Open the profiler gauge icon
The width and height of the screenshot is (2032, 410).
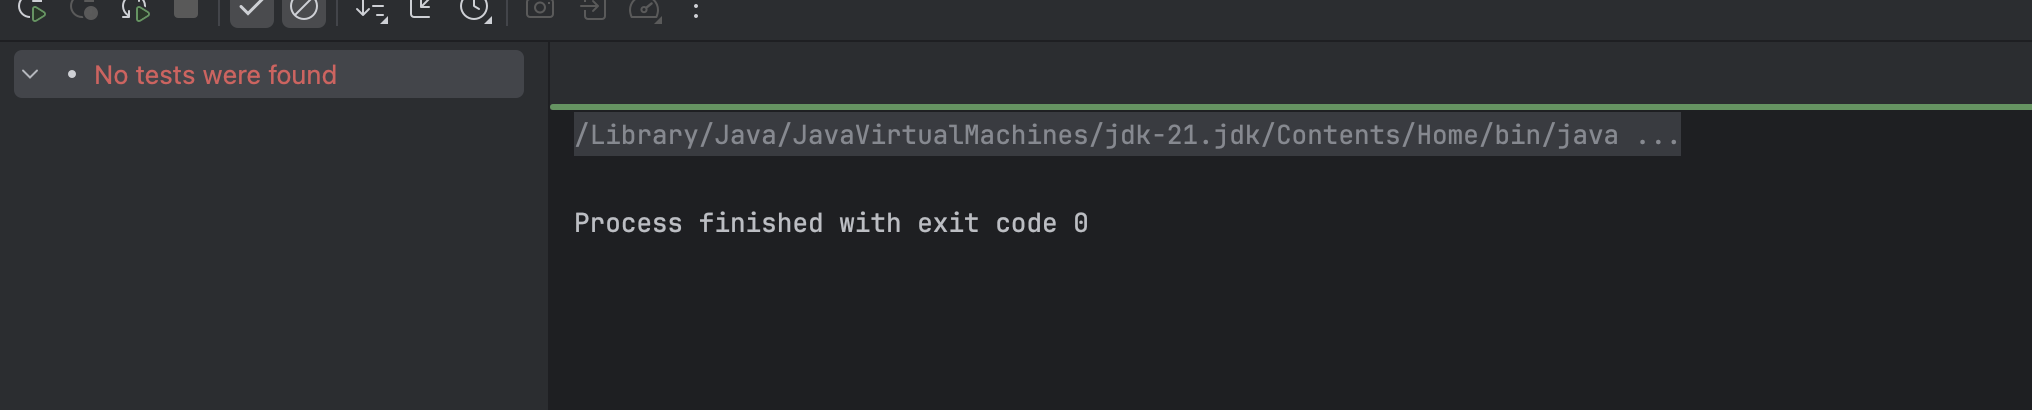tap(645, 10)
